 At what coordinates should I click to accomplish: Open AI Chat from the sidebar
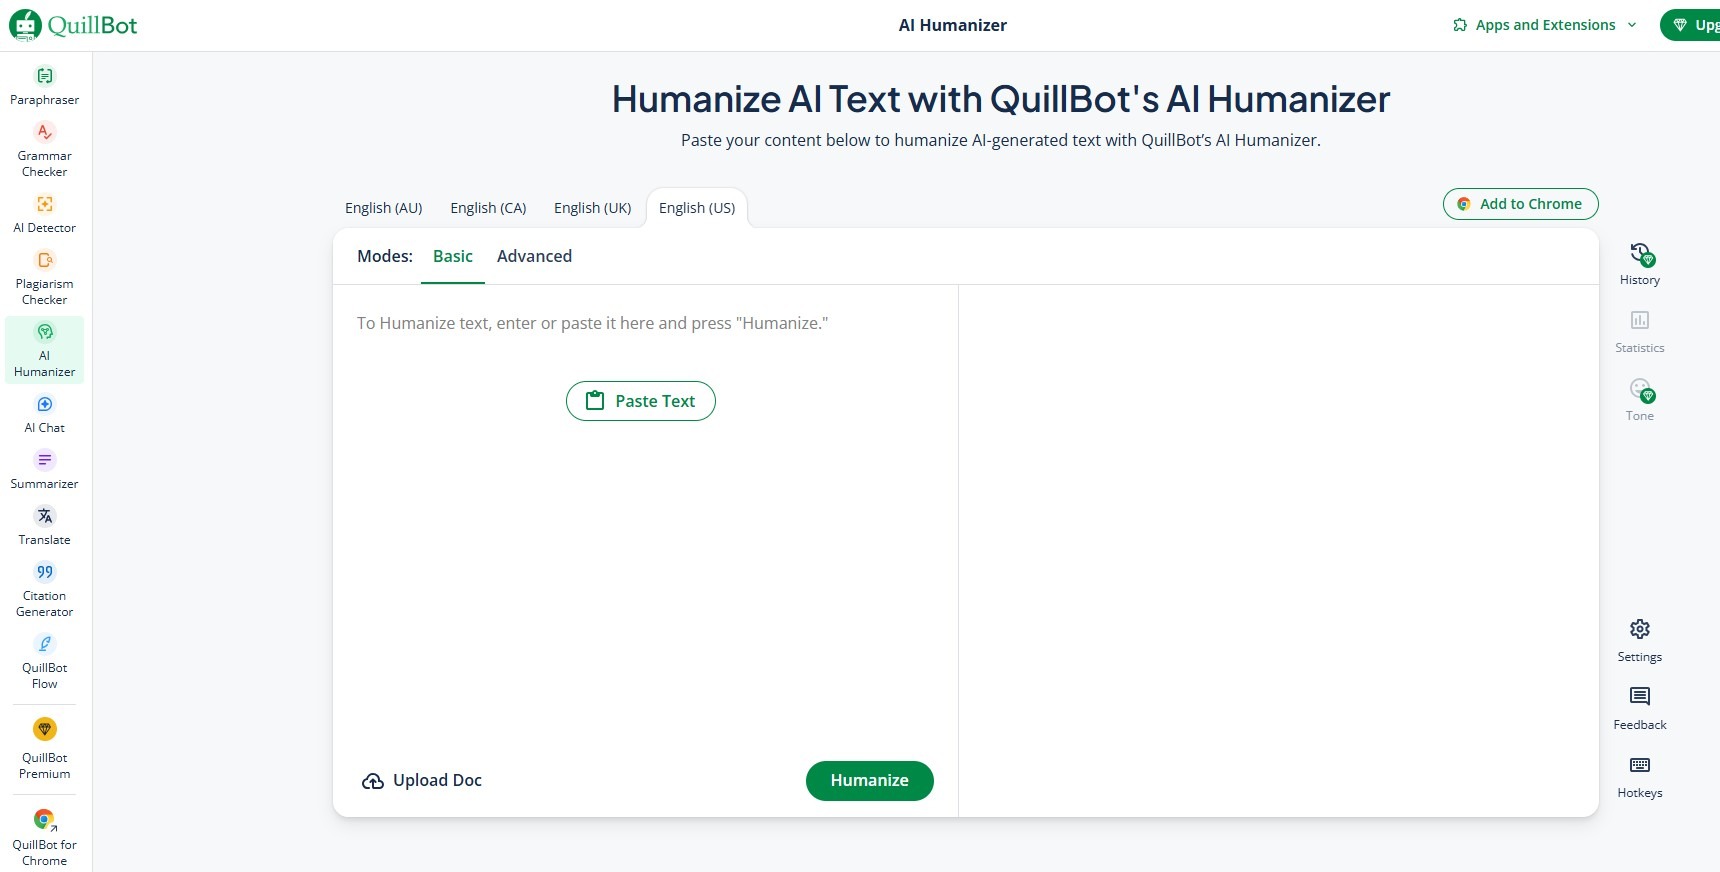tap(44, 413)
